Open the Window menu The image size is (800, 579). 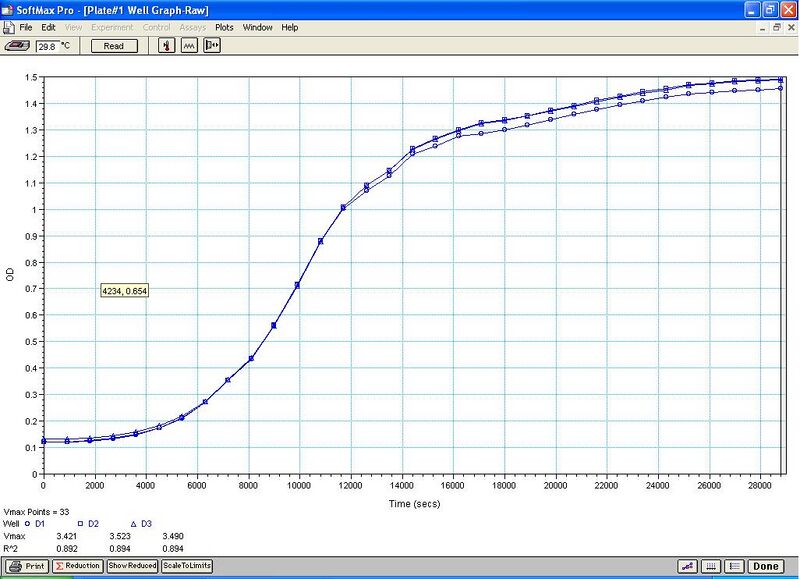tap(257, 27)
